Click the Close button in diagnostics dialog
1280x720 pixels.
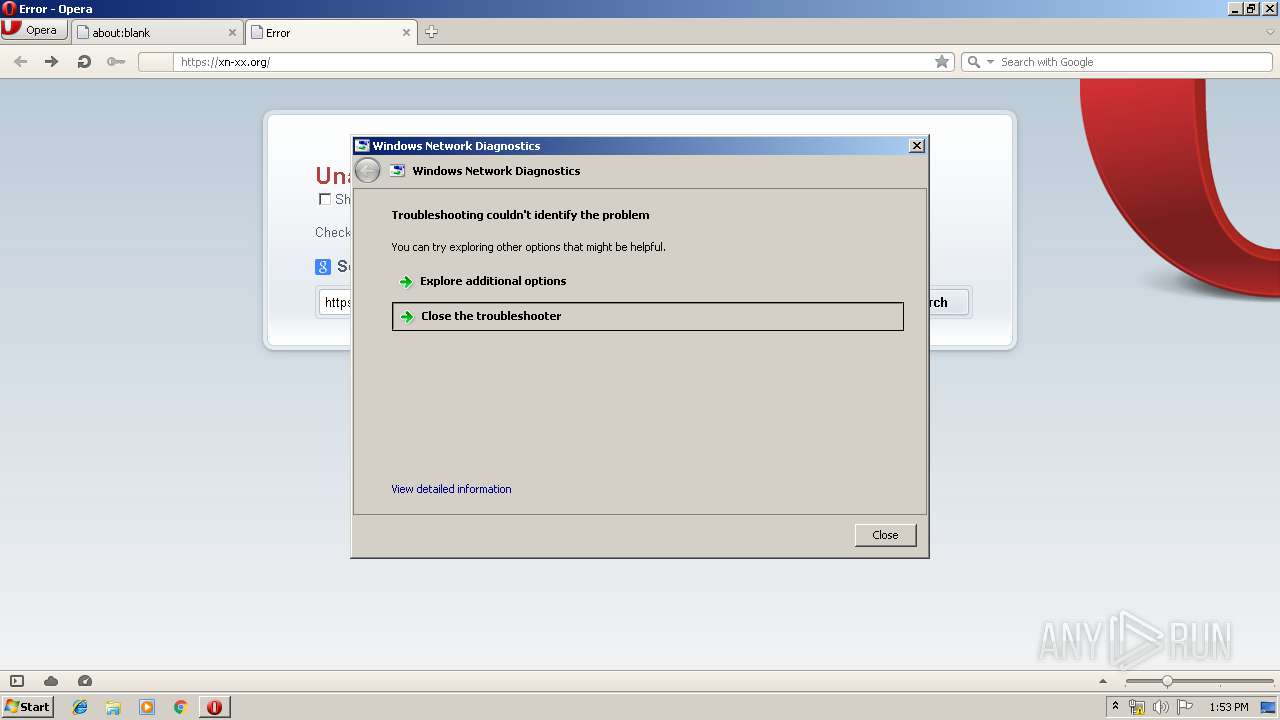click(x=885, y=535)
